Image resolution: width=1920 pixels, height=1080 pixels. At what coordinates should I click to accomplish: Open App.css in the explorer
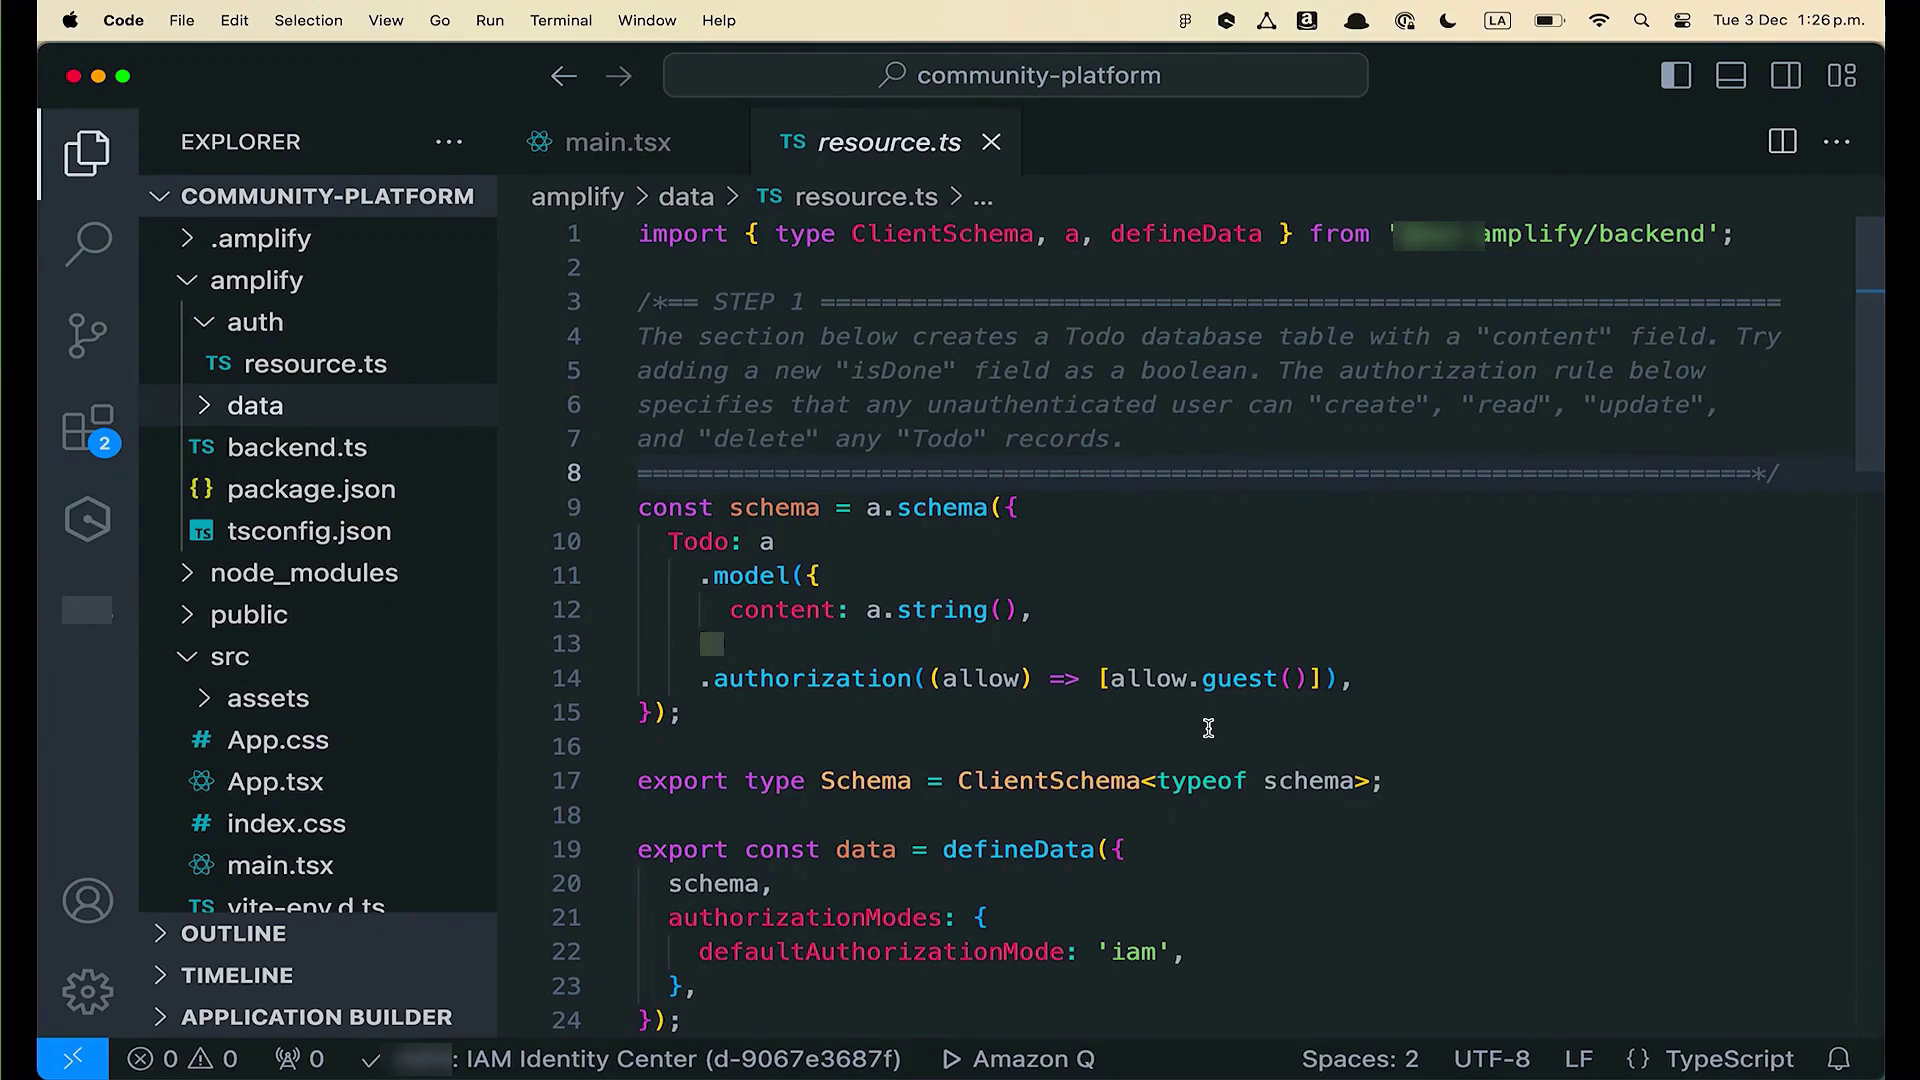pos(318,740)
